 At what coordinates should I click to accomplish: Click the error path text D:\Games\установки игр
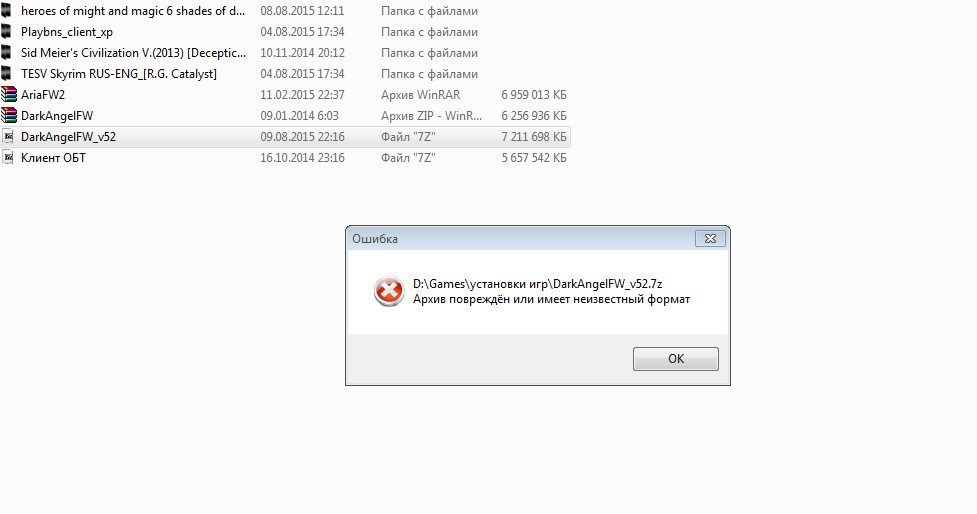point(482,284)
